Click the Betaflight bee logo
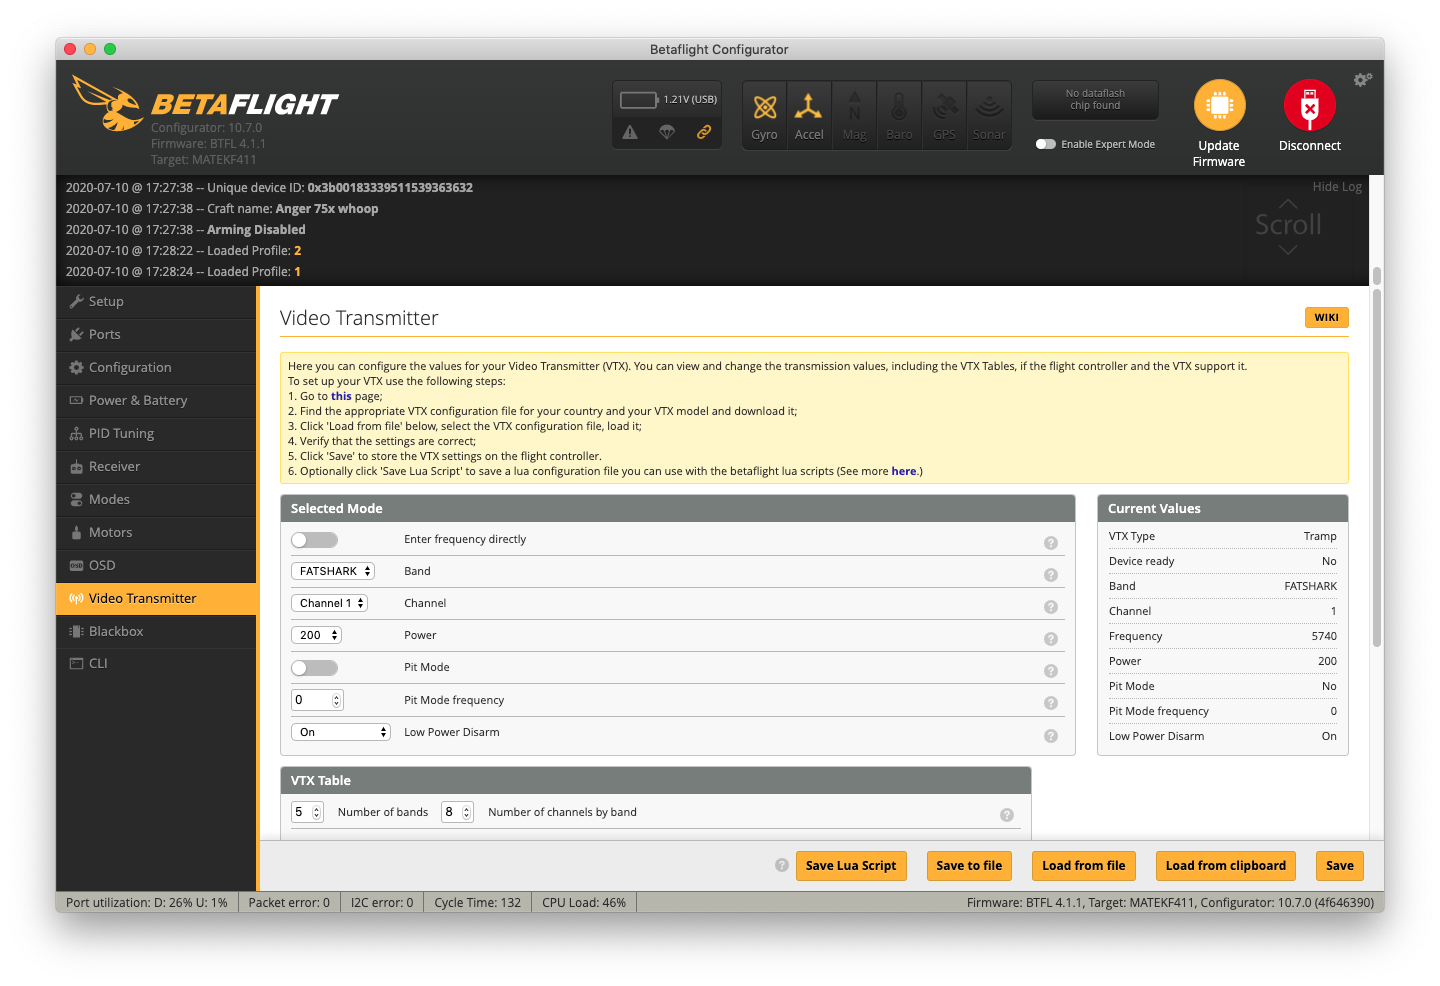Image resolution: width=1440 pixels, height=986 pixels. (x=108, y=103)
